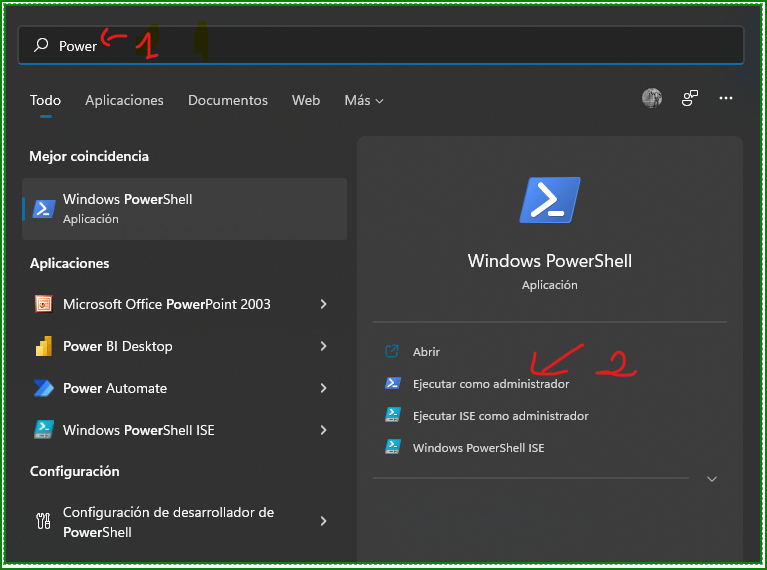Expand arrow for PowerPoint 2003 result
The width and height of the screenshot is (767, 570).
(323, 304)
